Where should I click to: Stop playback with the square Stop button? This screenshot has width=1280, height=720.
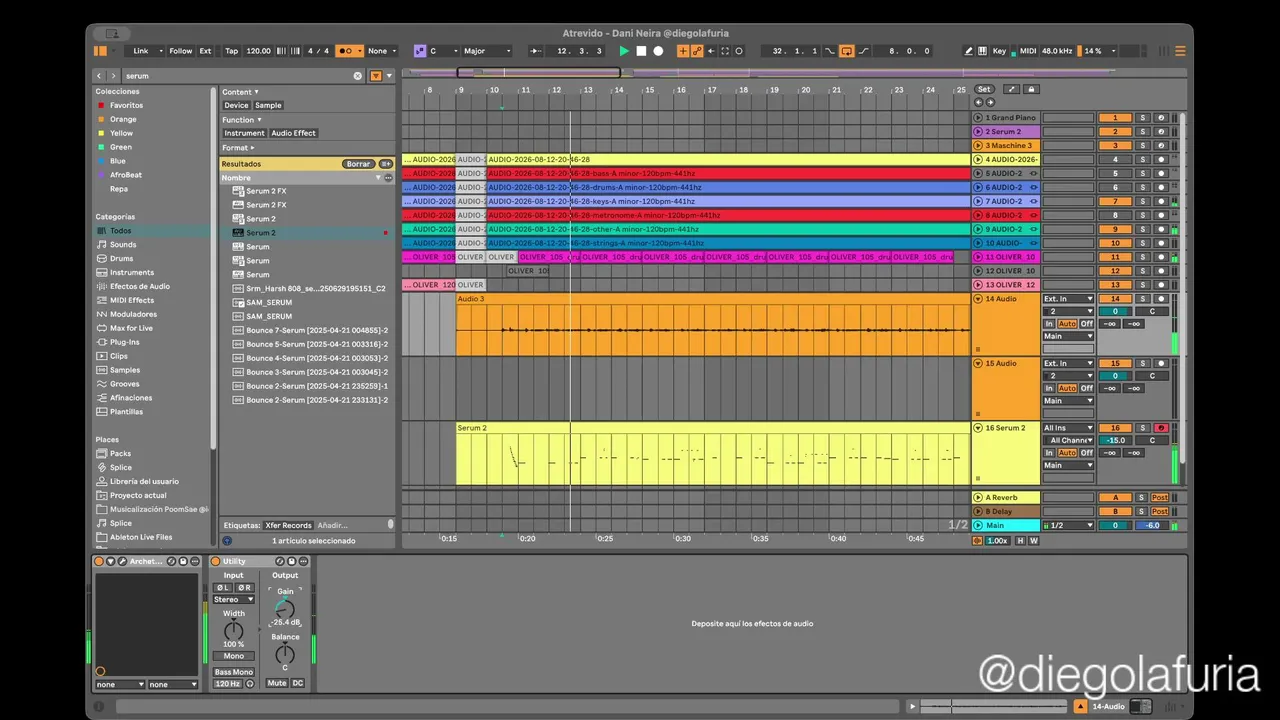[641, 51]
